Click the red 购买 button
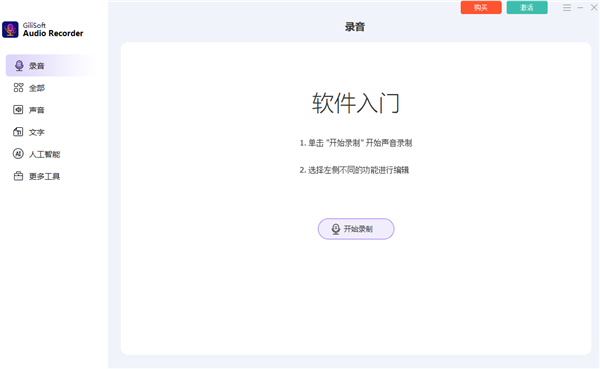 coord(481,8)
